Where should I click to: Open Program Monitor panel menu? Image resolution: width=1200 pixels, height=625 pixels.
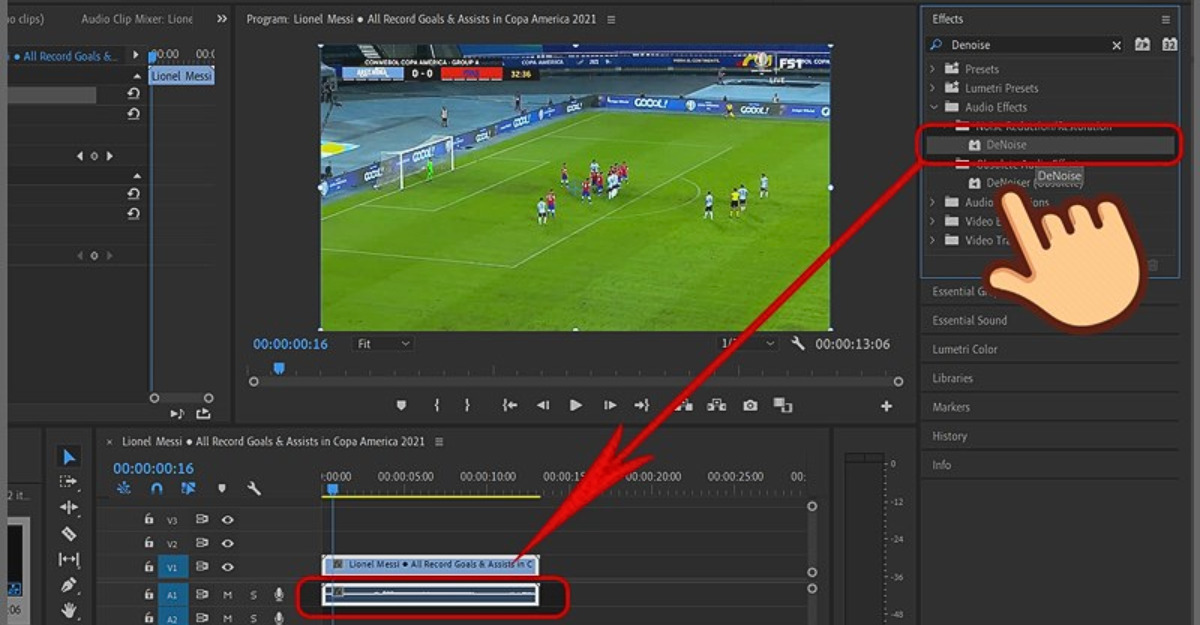611,19
